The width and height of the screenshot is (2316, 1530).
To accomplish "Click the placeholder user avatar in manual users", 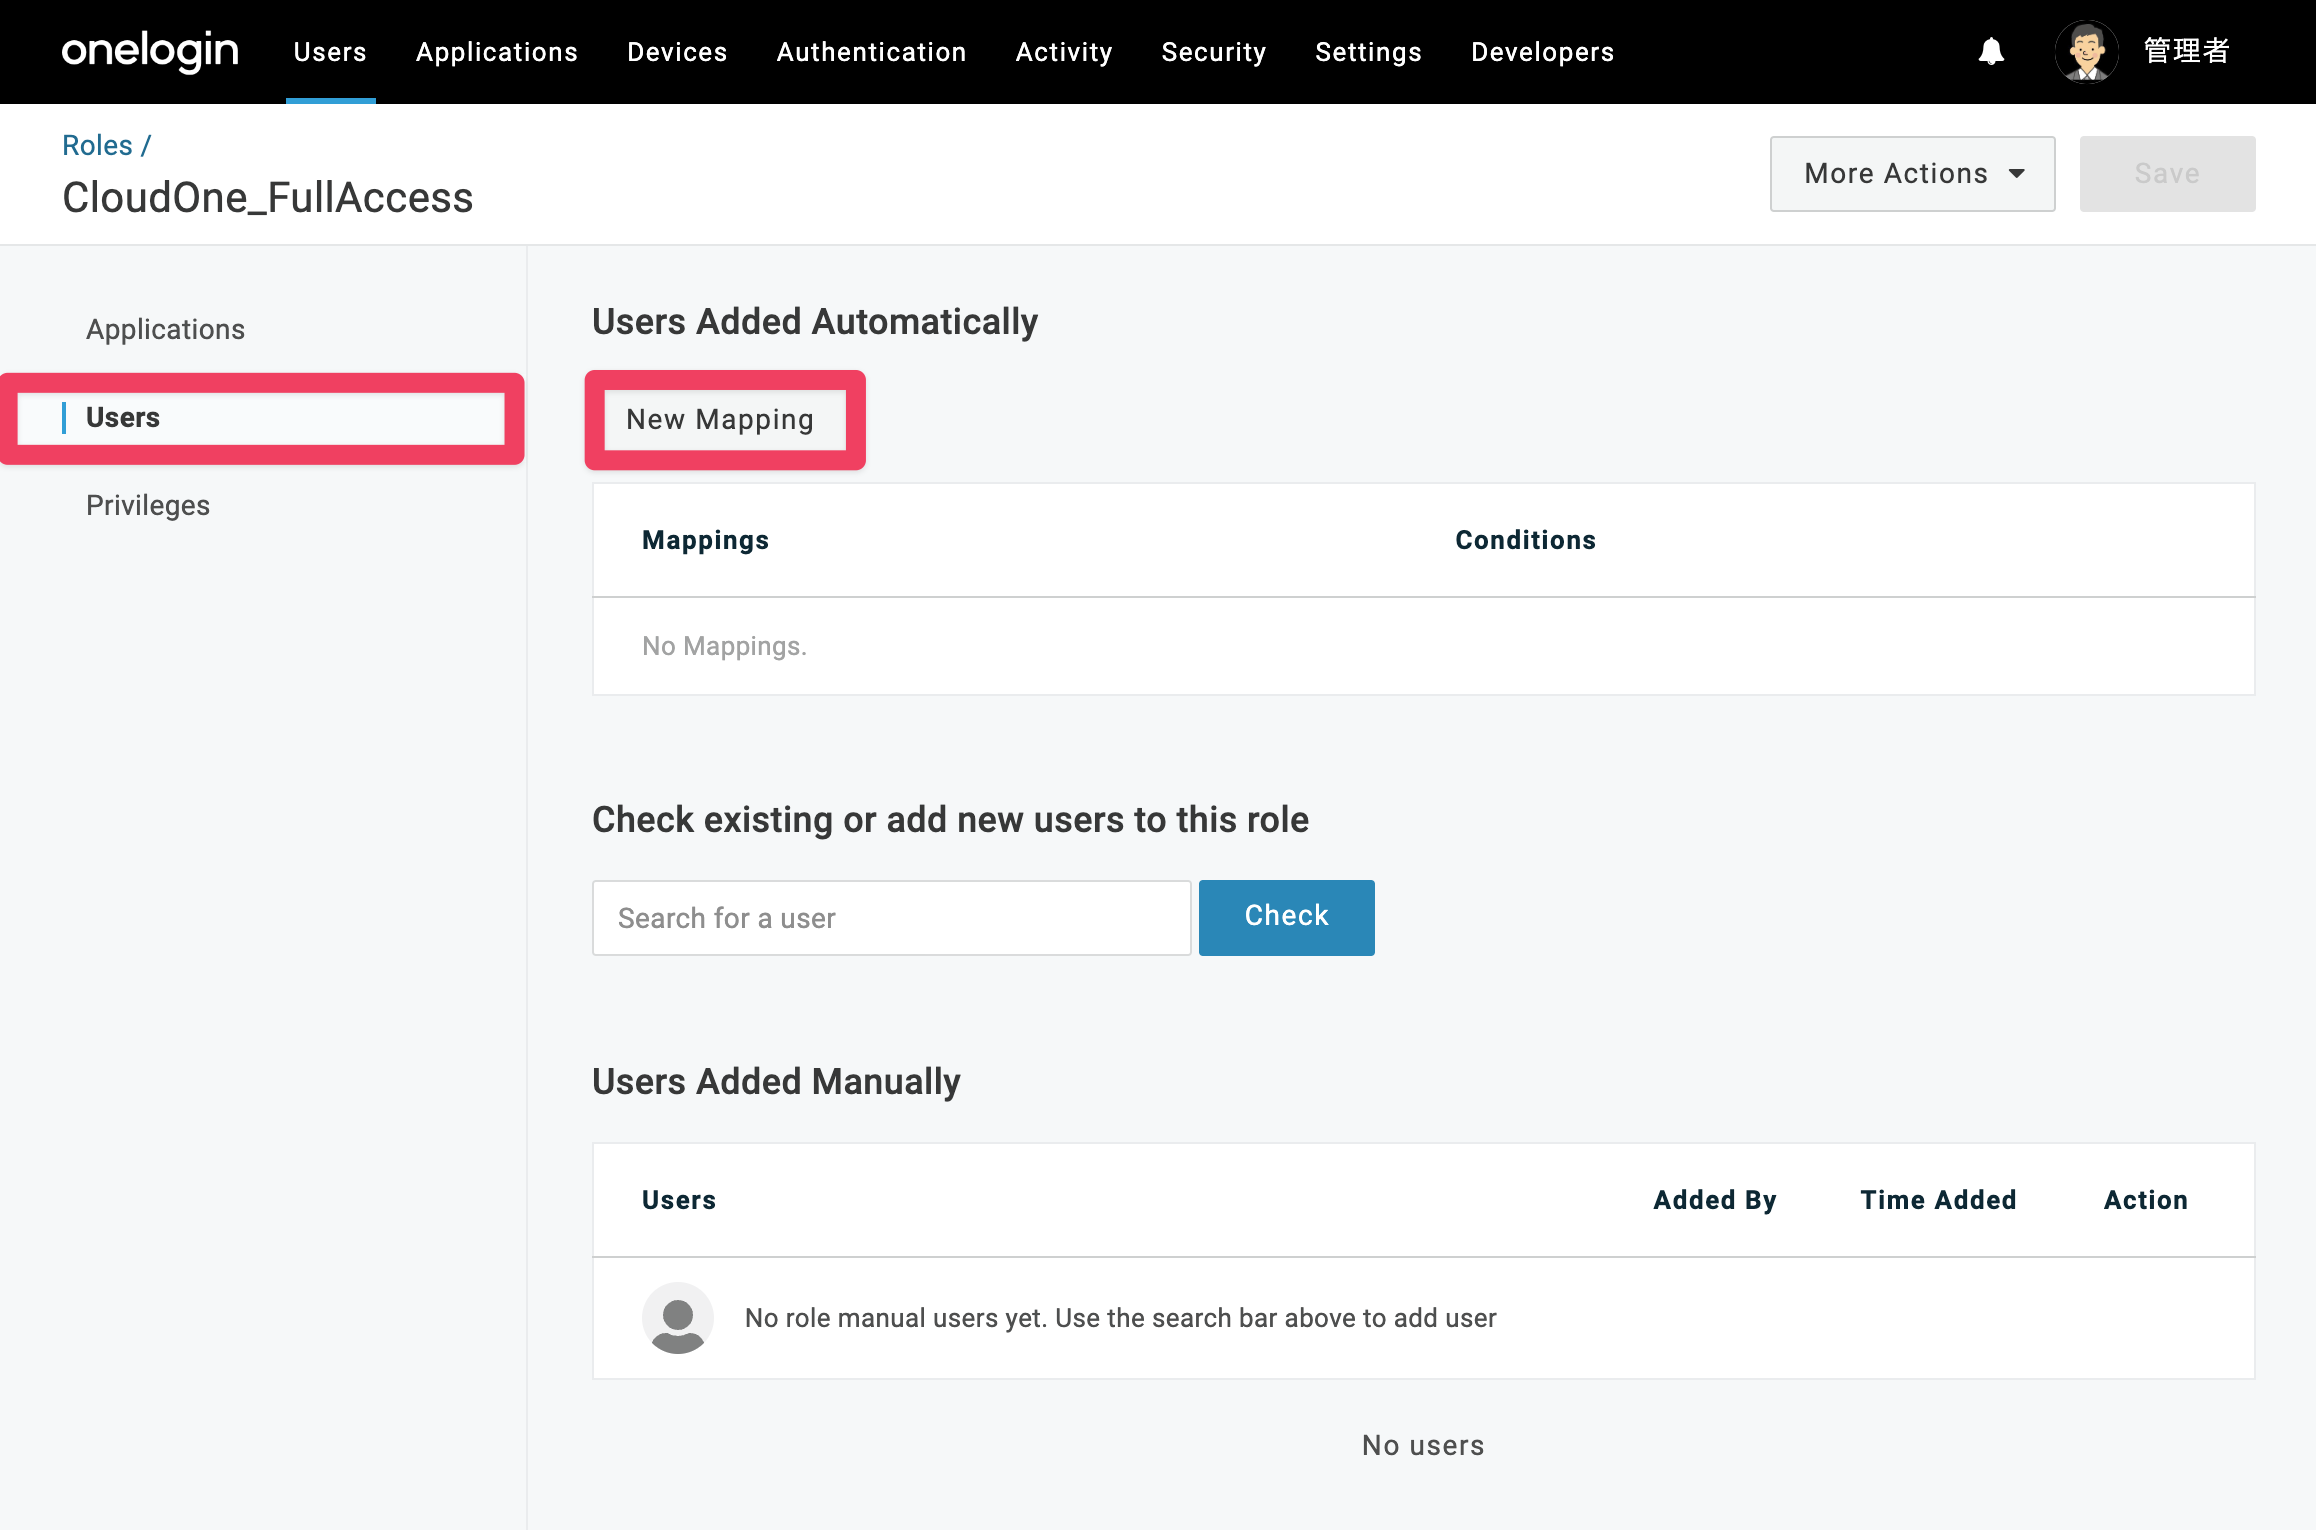I will (677, 1318).
